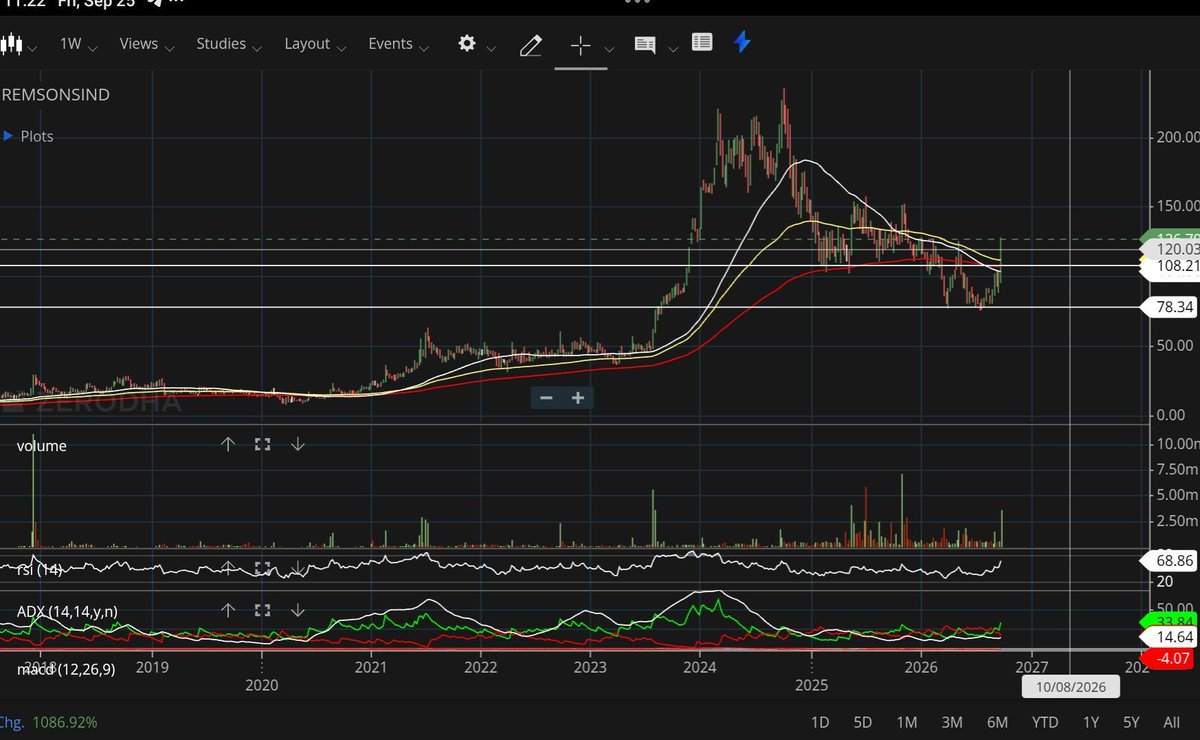The image size is (1200, 740).
Task: Click the 78.34 price level tag
Action: [x=1170, y=307]
